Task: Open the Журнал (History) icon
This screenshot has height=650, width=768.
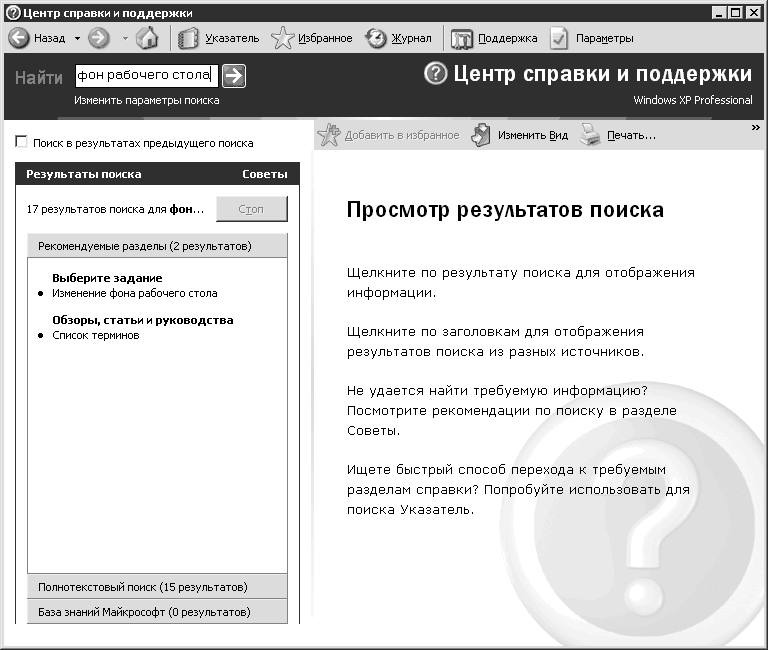Action: [x=377, y=39]
